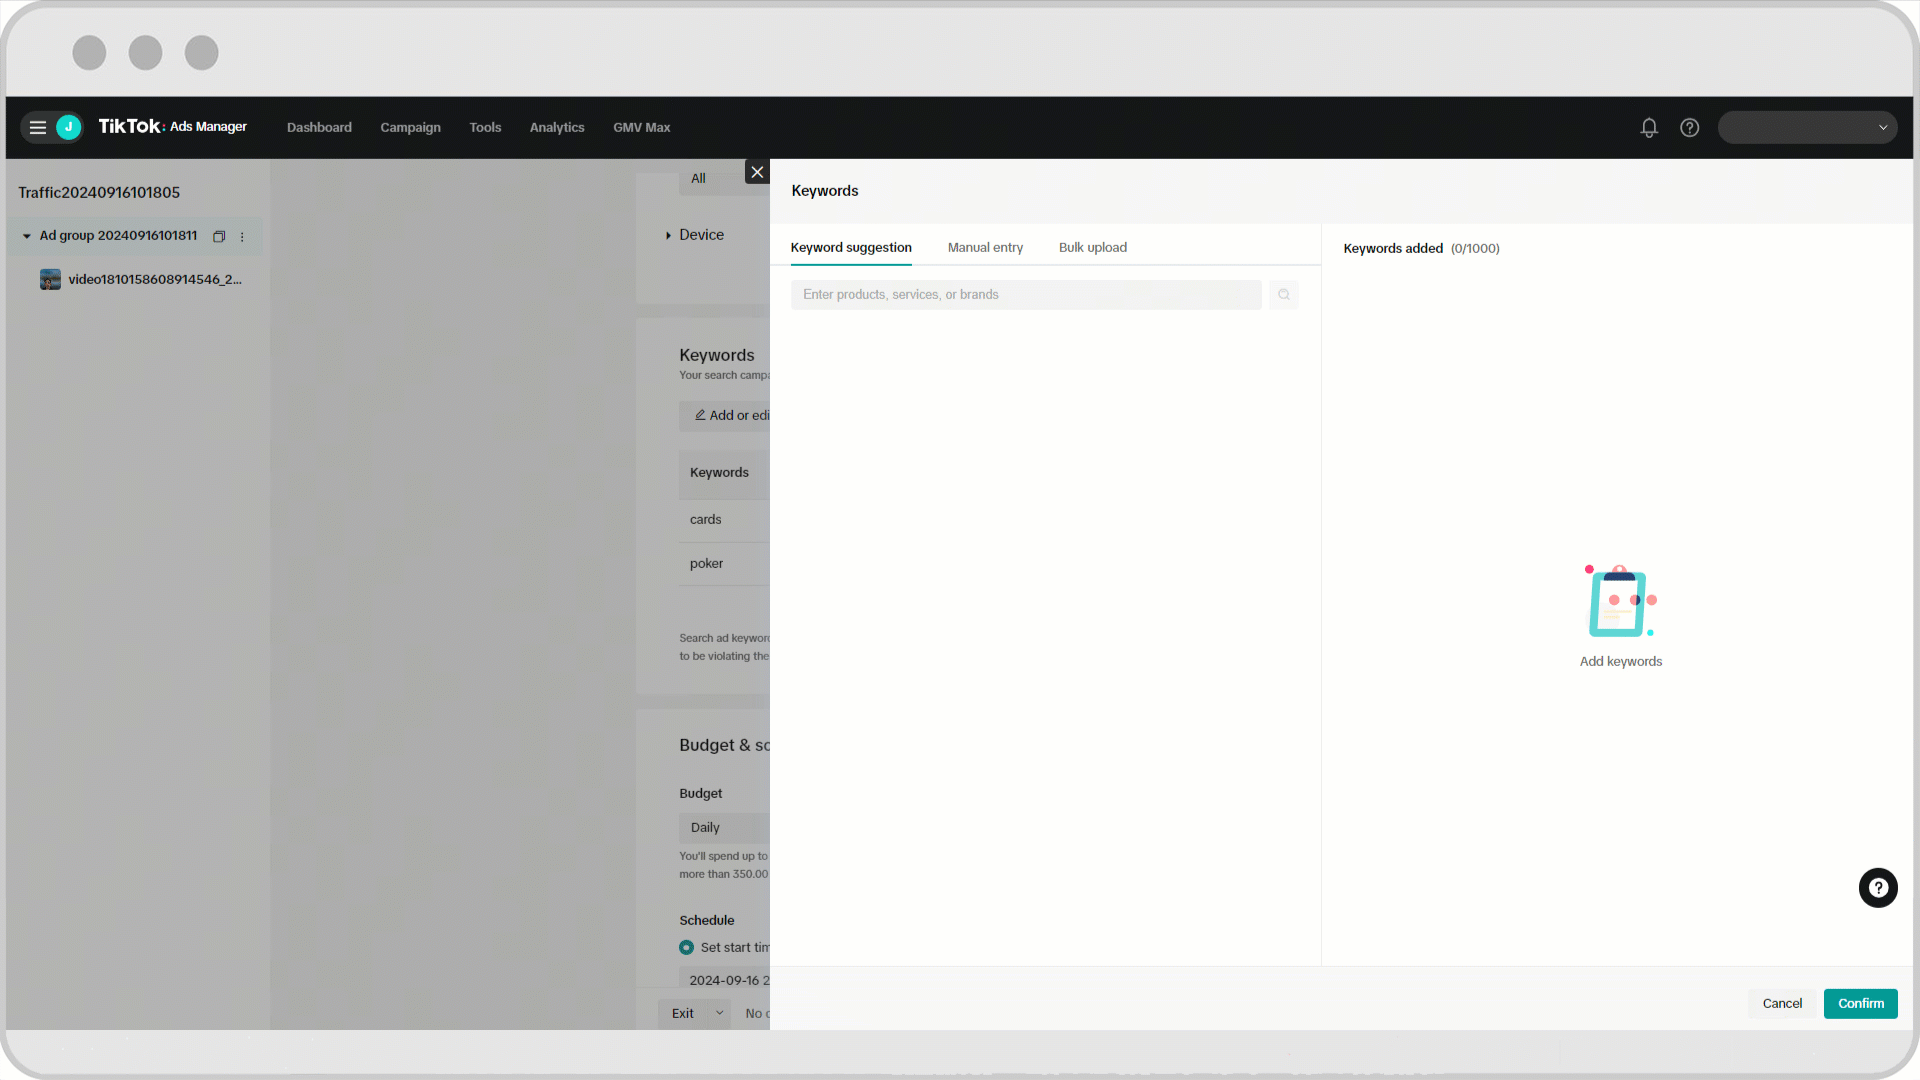The height and width of the screenshot is (1080, 1920).
Task: Click the Cancel button
Action: click(1781, 1003)
